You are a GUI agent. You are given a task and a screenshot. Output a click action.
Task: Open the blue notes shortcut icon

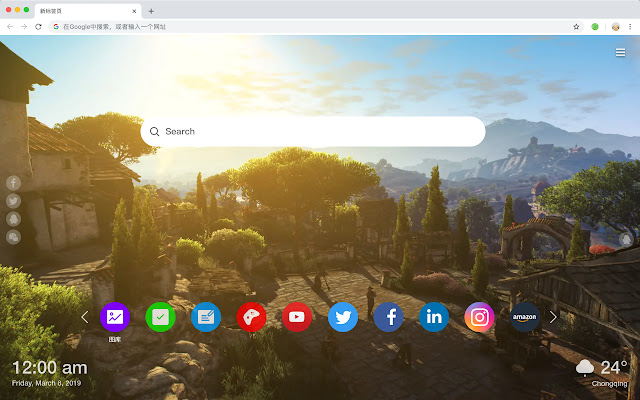pyautogui.click(x=206, y=317)
